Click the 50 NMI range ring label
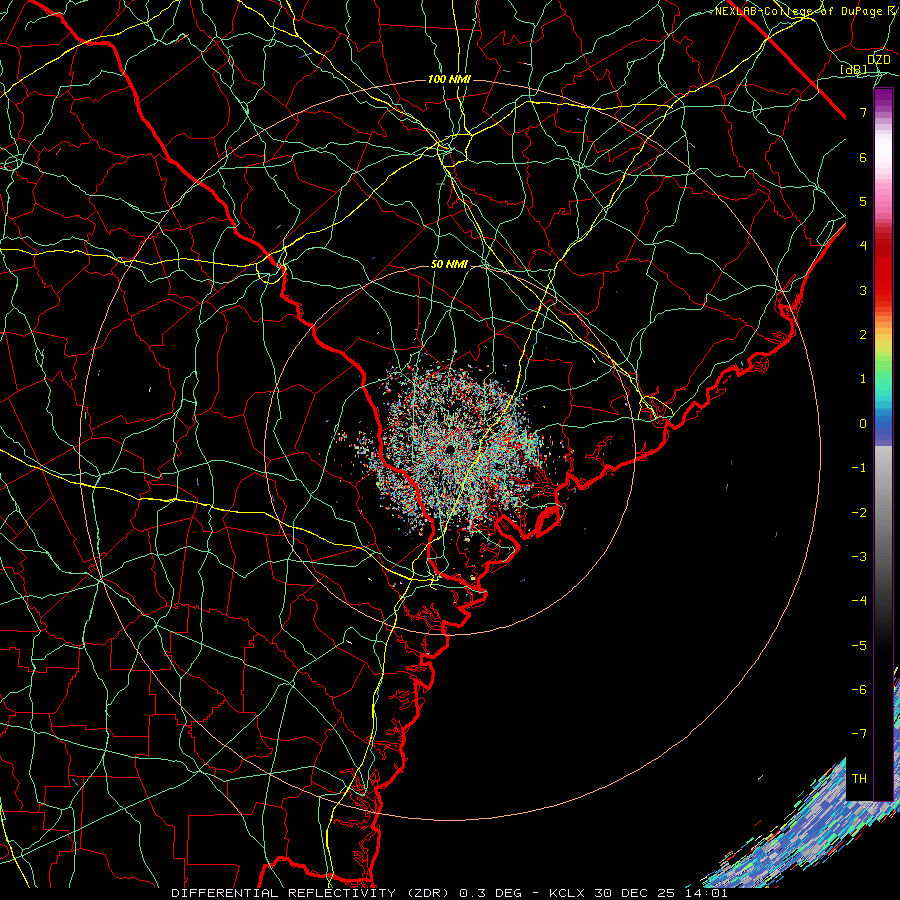 point(449,264)
